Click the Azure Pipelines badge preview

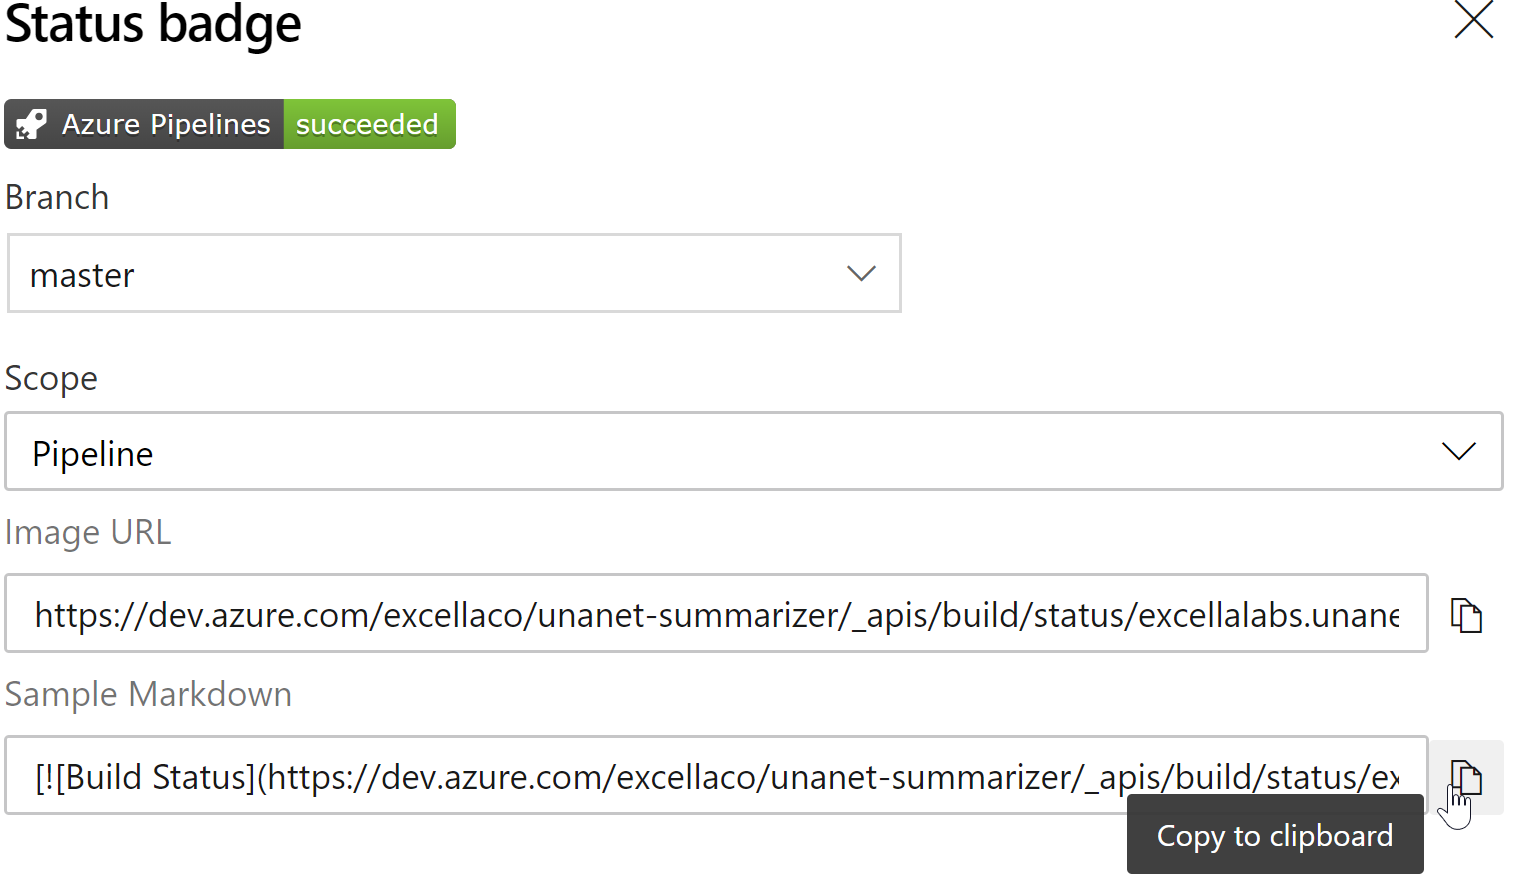229,124
